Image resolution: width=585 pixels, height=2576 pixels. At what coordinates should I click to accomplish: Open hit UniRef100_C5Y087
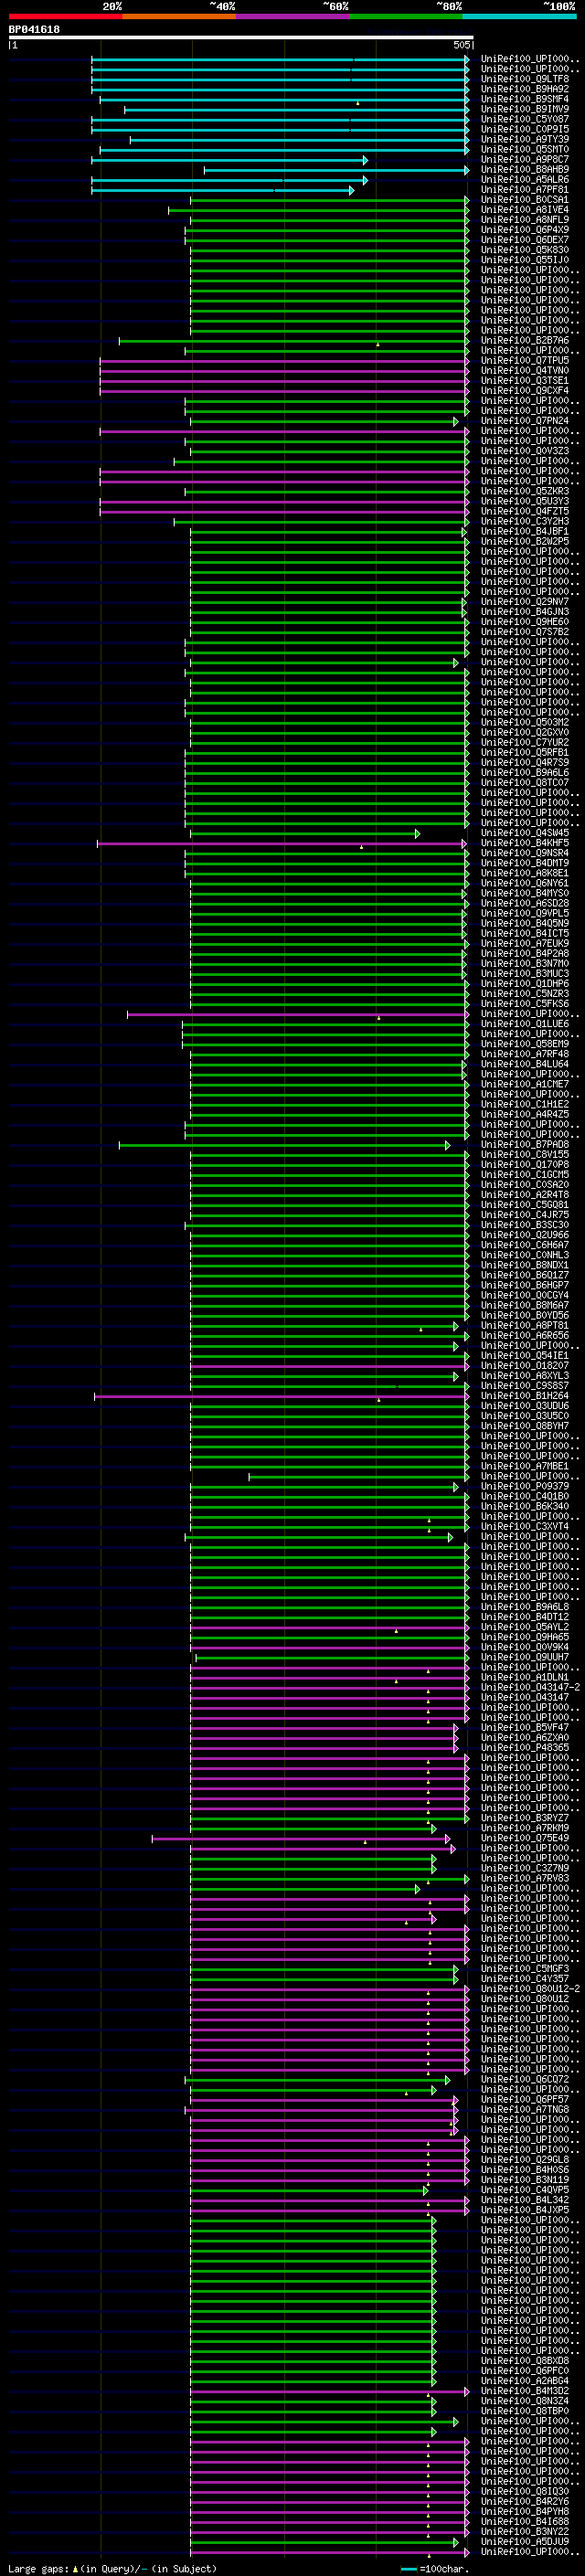click(x=525, y=119)
